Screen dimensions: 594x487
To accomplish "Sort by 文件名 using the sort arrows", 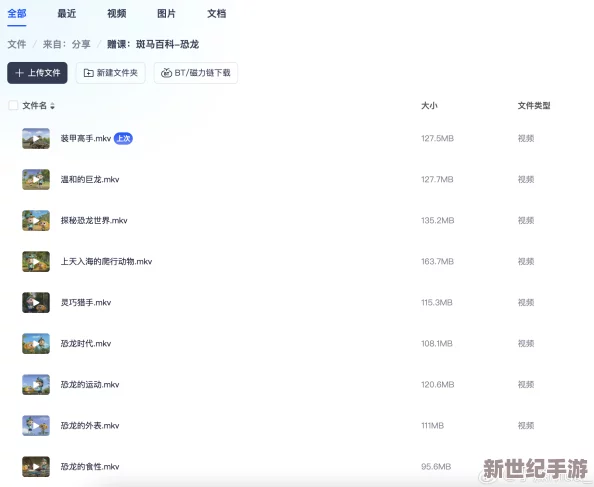I will 52,106.
